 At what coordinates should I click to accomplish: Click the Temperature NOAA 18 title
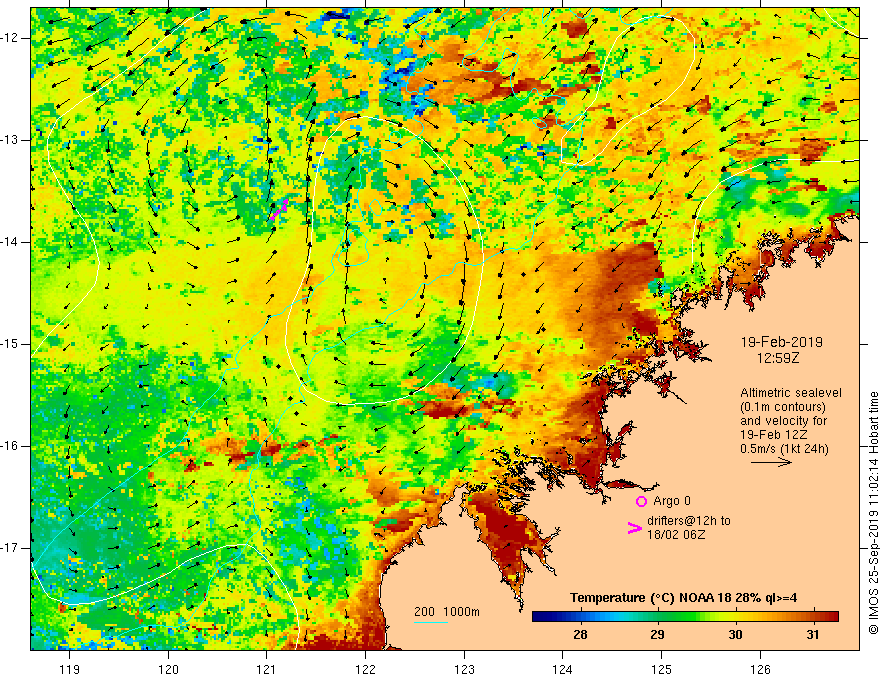[684, 598]
